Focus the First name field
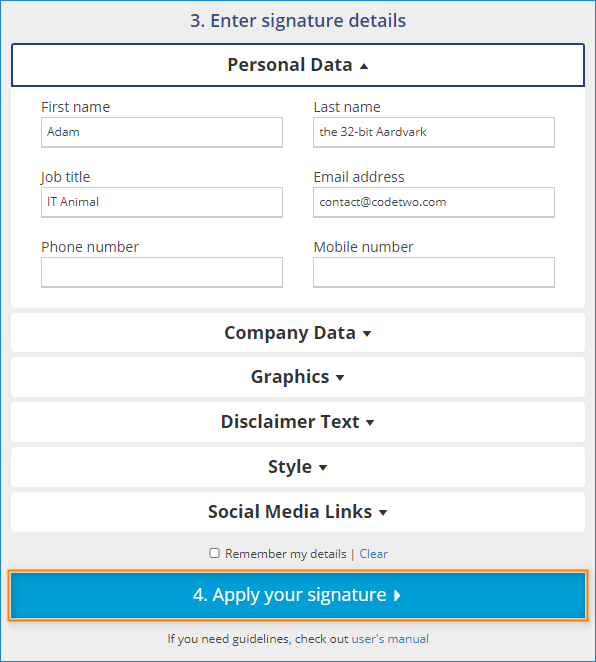 tap(162, 132)
